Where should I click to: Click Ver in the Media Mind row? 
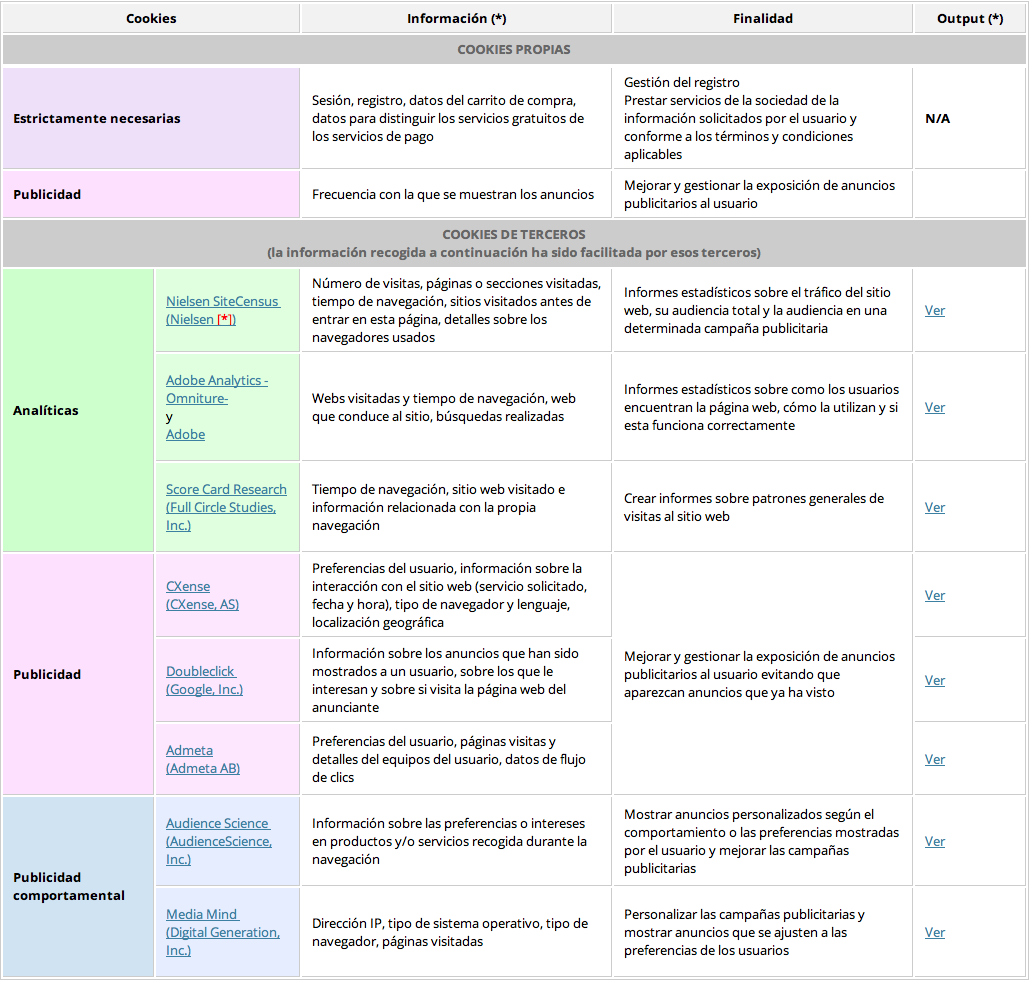[x=934, y=932]
